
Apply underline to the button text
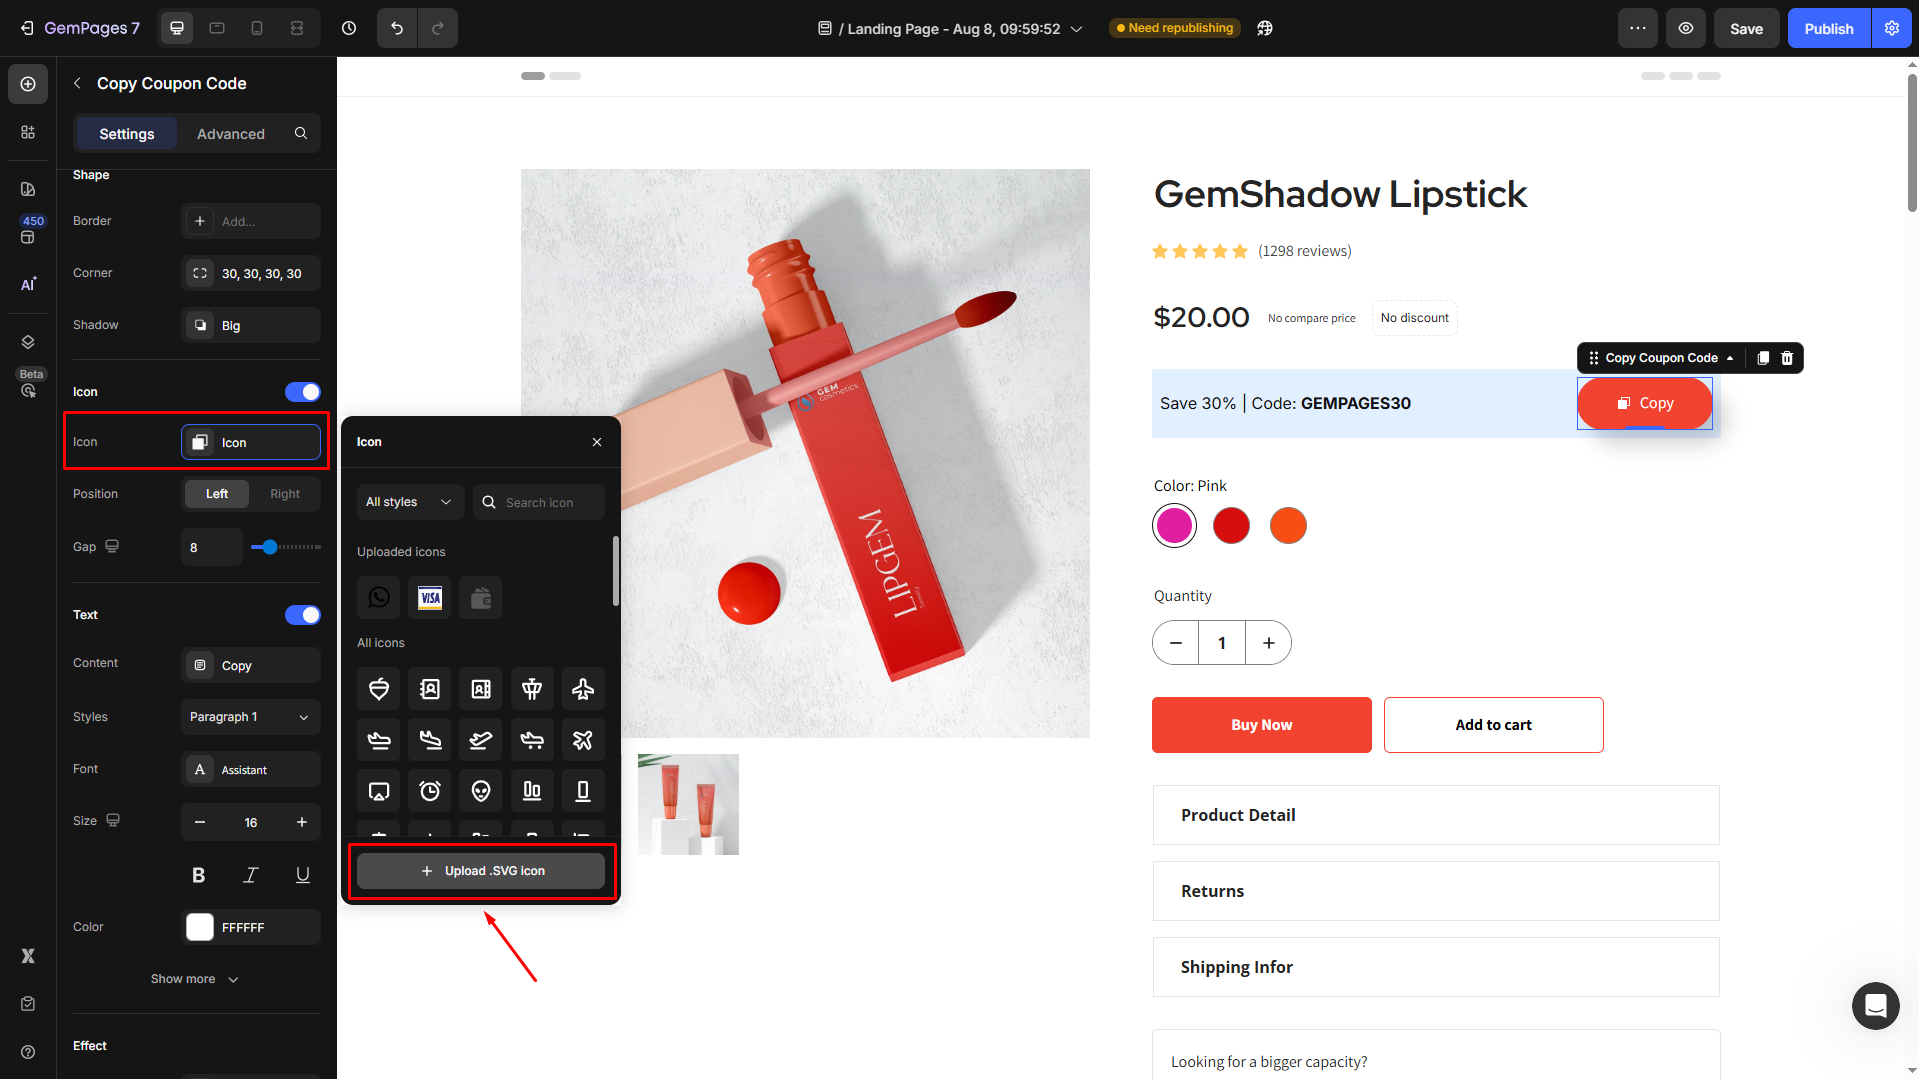pos(303,875)
